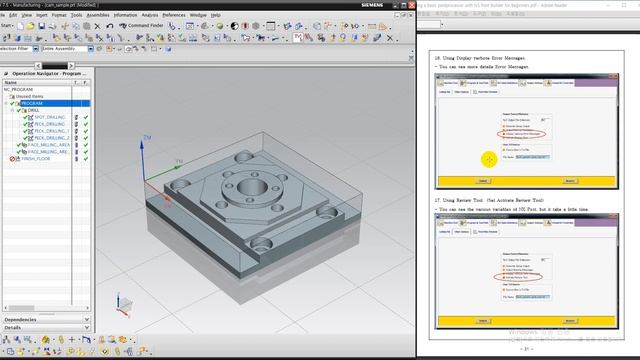Click the Paste clipboard icon
Viewport: 640px width, 360px height.
pos(87,26)
